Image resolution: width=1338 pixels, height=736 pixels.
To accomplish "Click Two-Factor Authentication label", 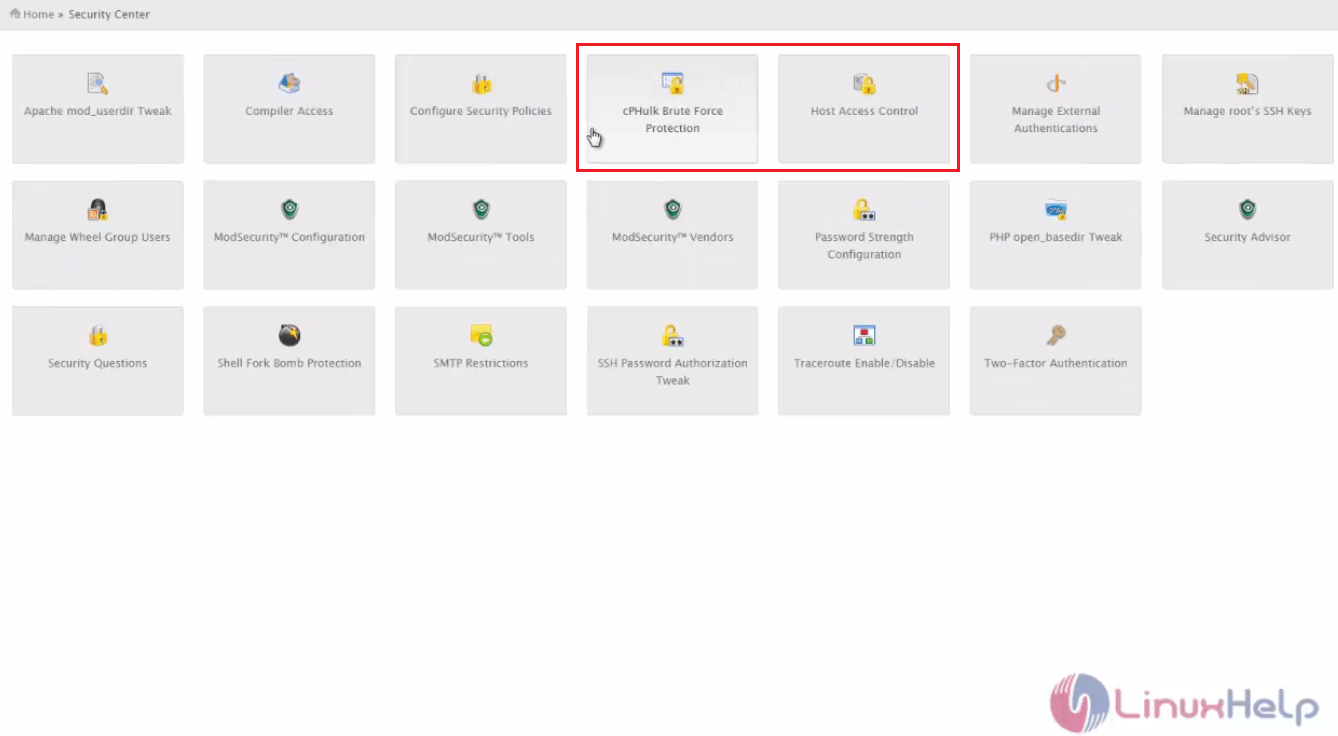I will (x=1056, y=363).
